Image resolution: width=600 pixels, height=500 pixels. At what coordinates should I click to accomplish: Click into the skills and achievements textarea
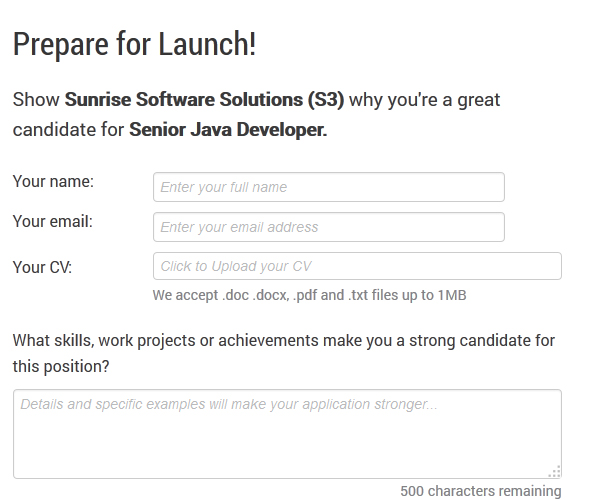point(287,435)
